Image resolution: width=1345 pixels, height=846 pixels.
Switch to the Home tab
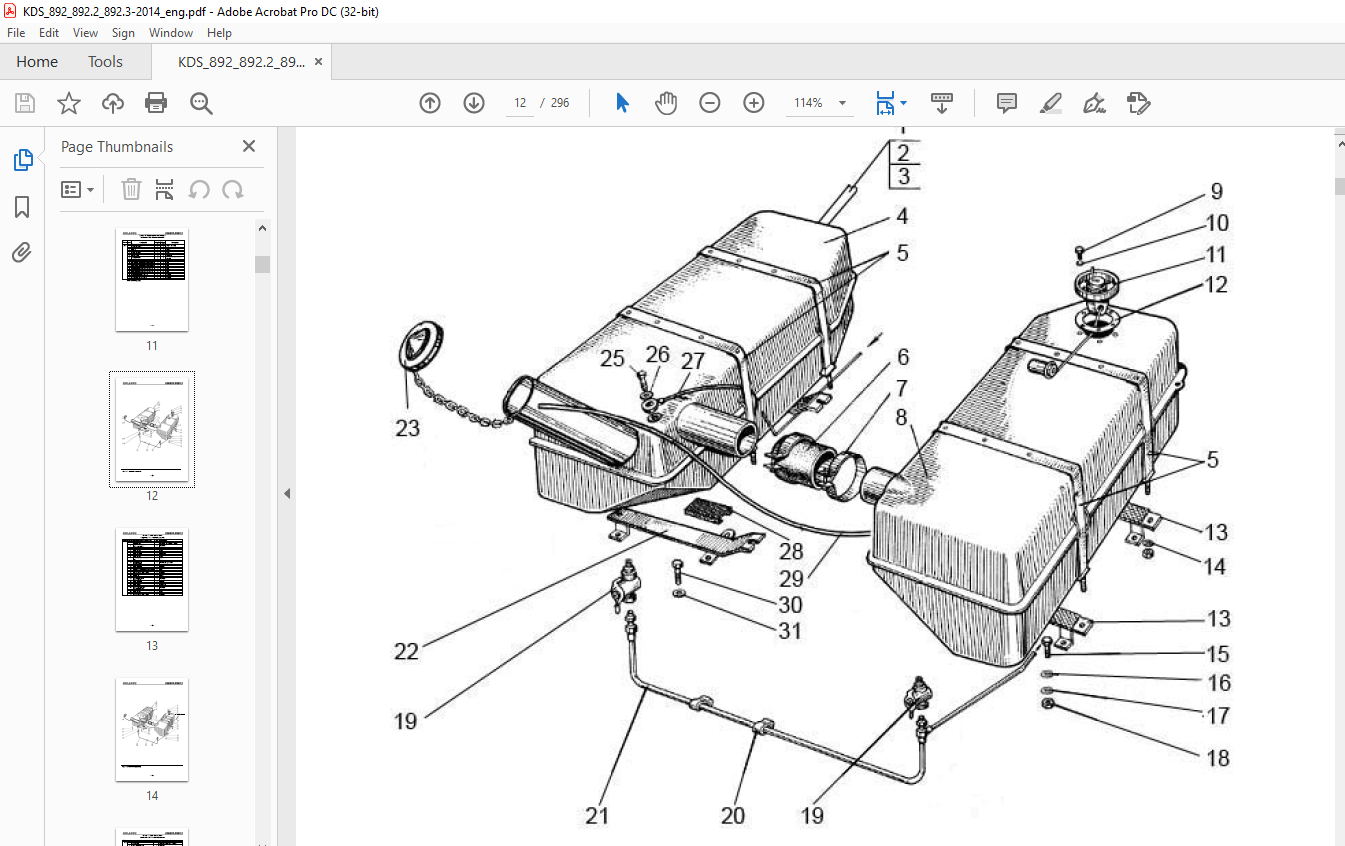click(x=37, y=62)
